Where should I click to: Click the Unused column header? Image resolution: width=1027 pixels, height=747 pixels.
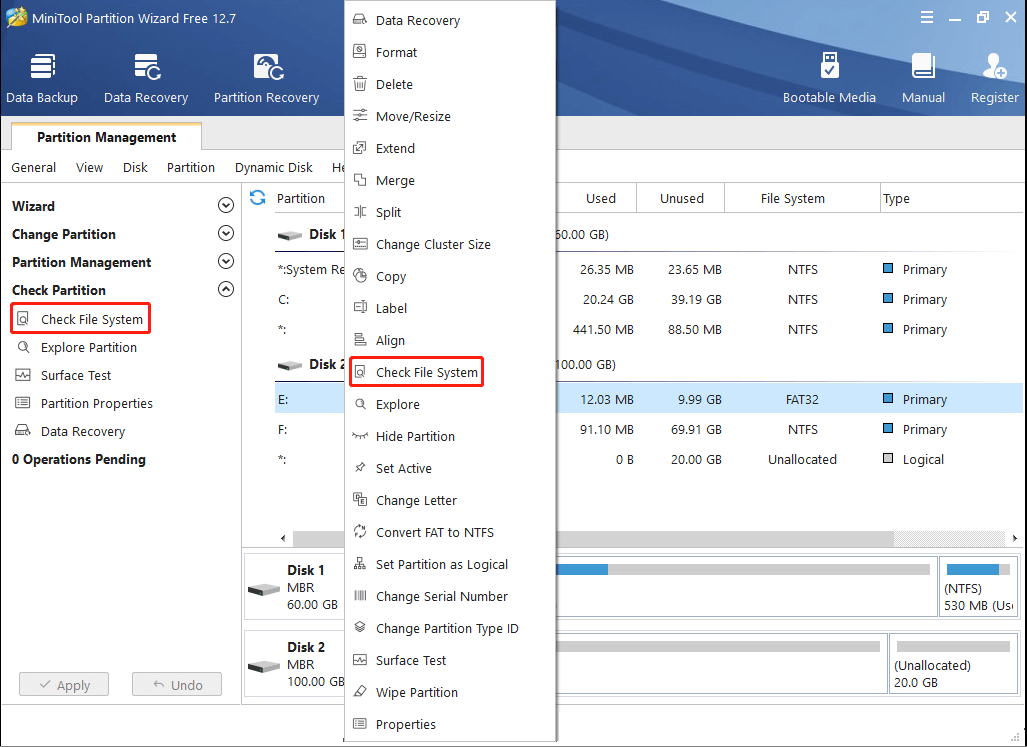[x=682, y=198]
